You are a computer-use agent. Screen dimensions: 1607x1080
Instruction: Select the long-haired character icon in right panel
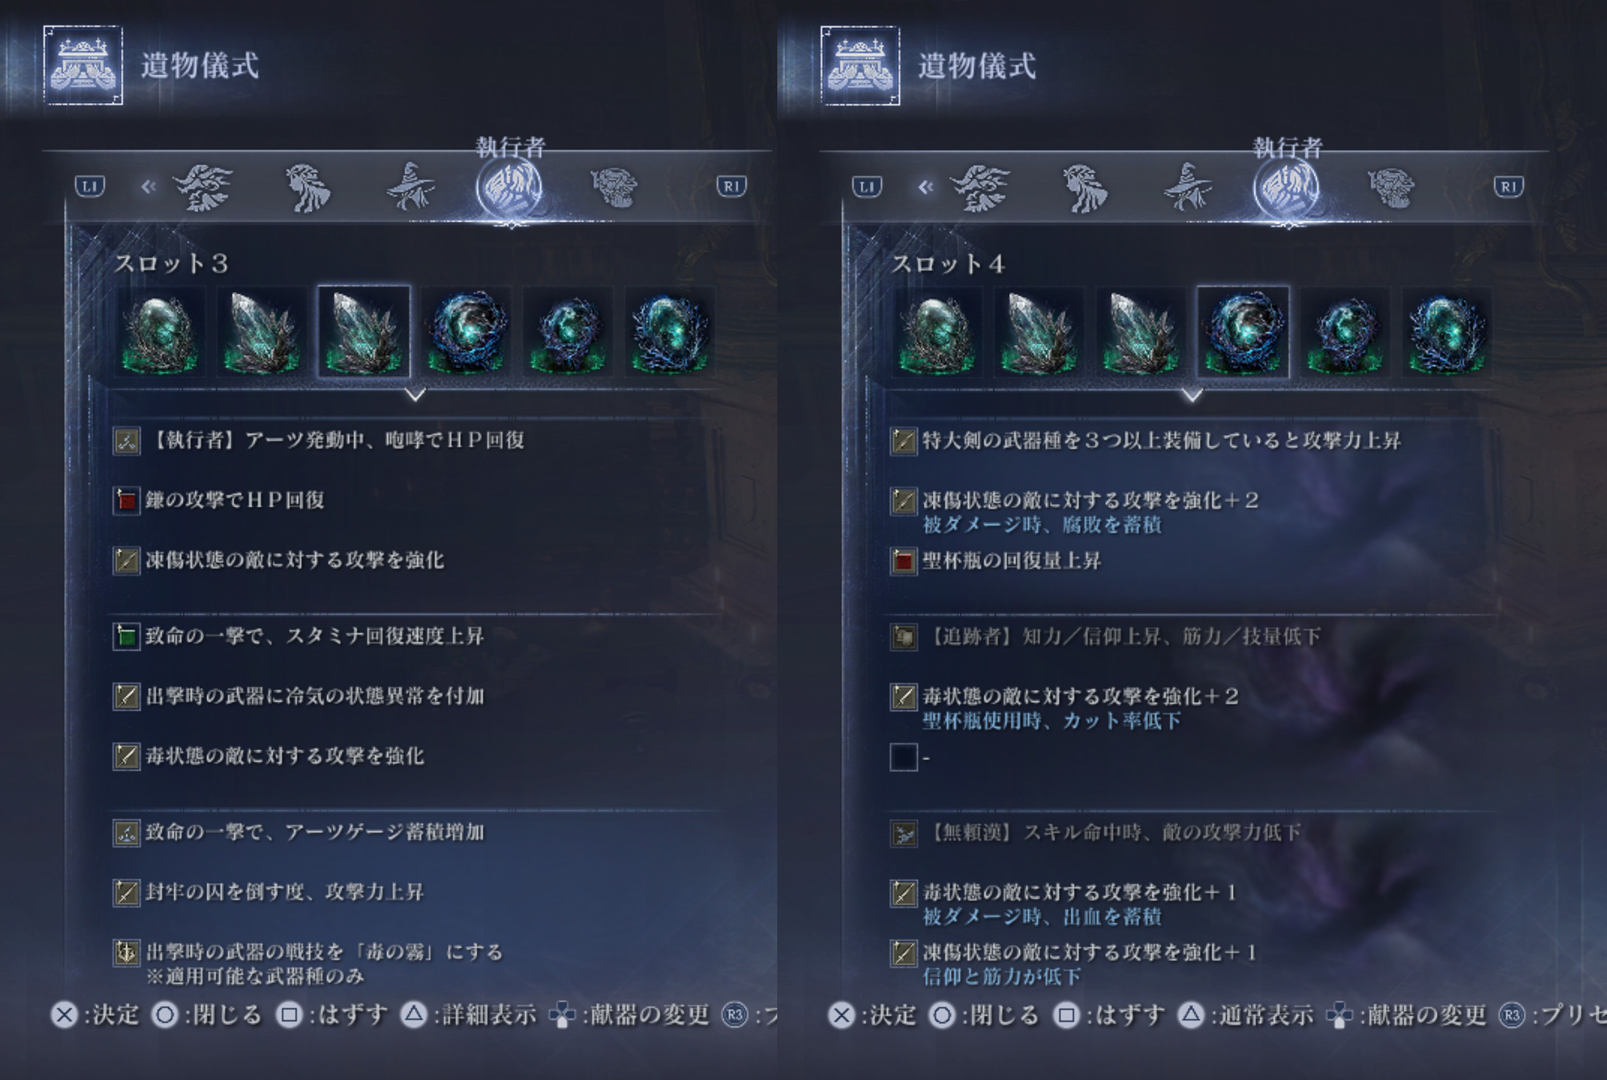coord(1085,187)
